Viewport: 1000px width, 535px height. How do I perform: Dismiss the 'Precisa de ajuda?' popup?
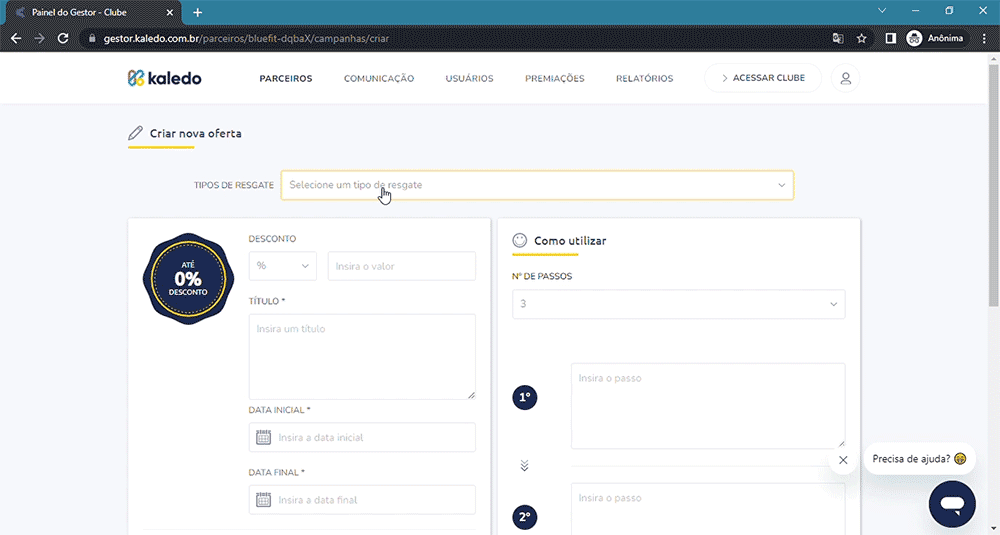(843, 460)
